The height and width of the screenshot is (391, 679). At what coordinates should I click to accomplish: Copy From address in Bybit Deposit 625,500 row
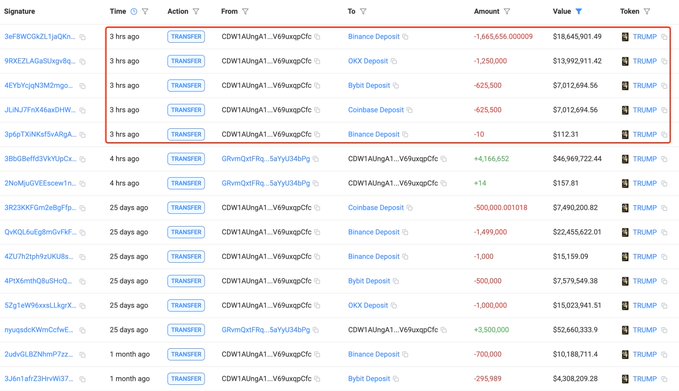point(317,86)
